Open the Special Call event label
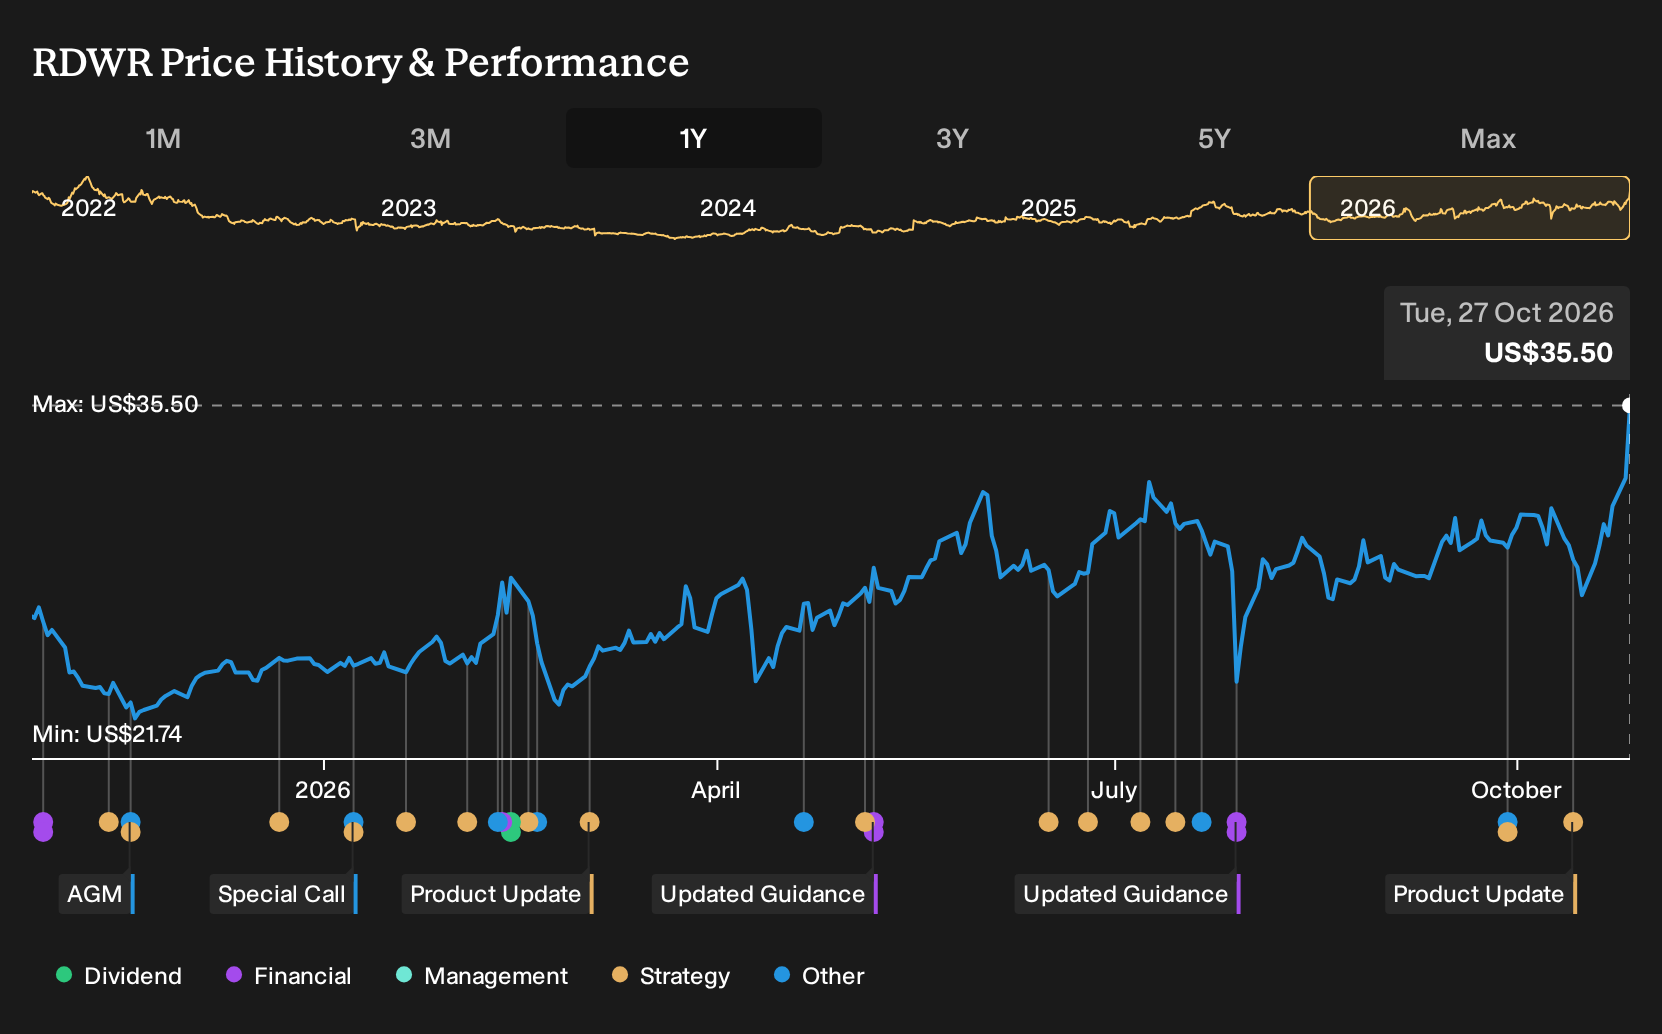The image size is (1662, 1034). click(x=282, y=894)
